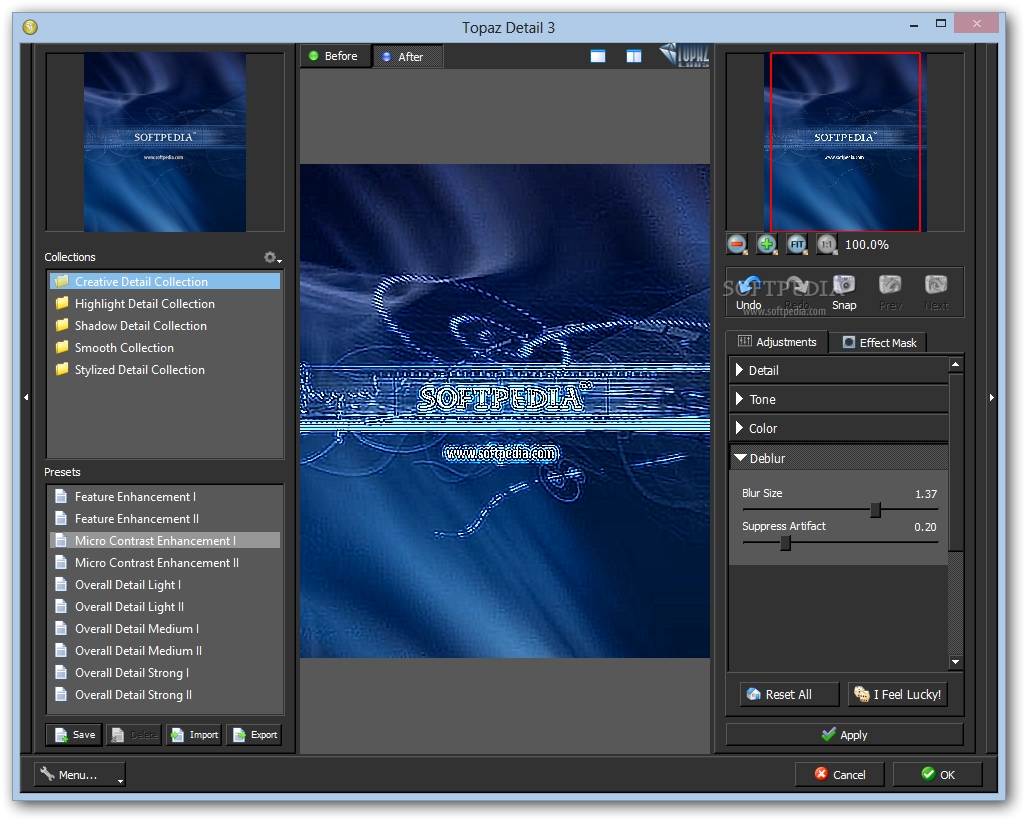Expand the Tone adjustments section

pyautogui.click(x=839, y=399)
